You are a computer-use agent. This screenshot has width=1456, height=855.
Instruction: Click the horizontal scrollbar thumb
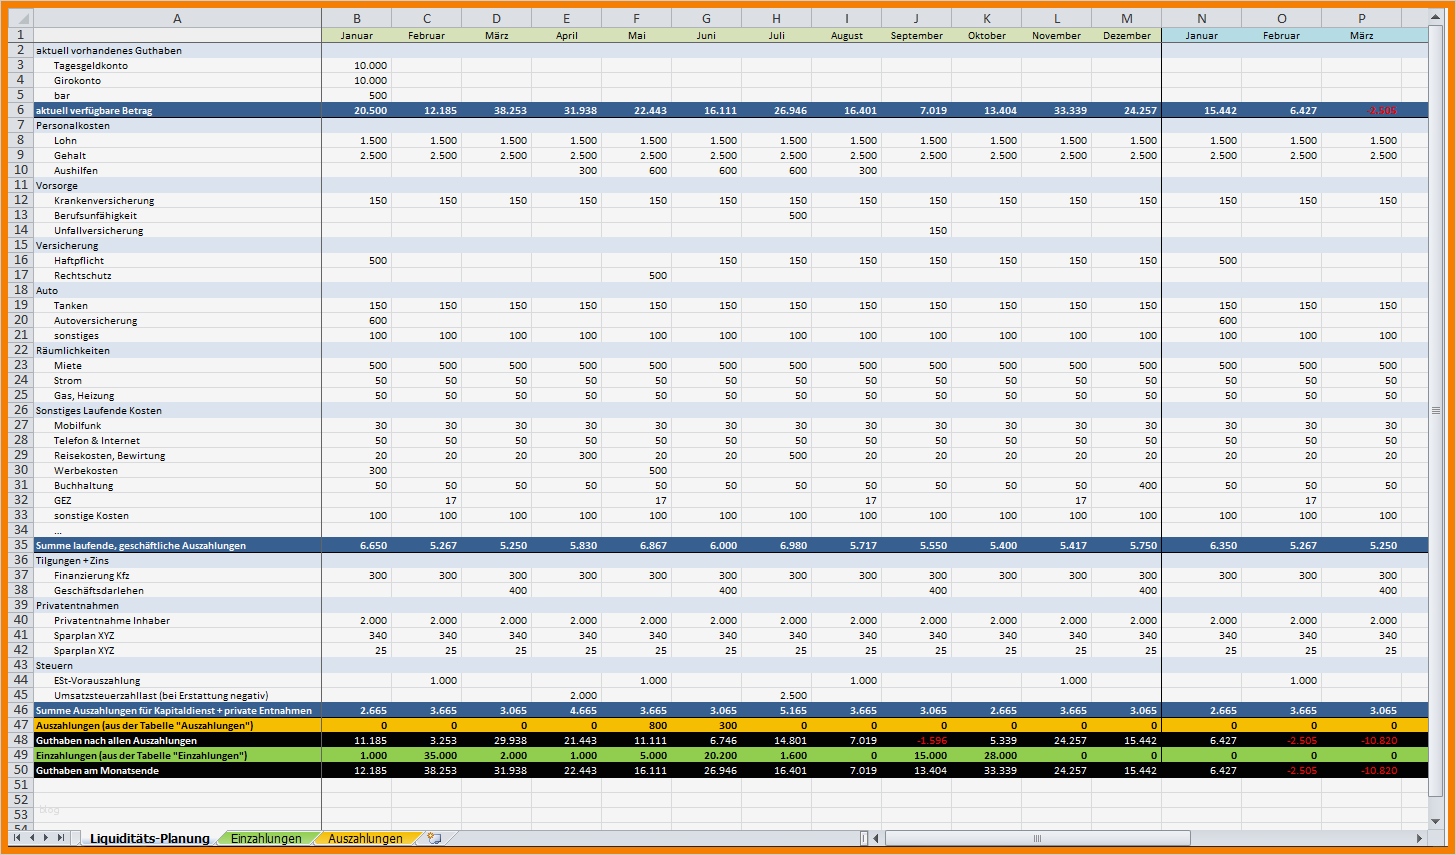point(1037,838)
